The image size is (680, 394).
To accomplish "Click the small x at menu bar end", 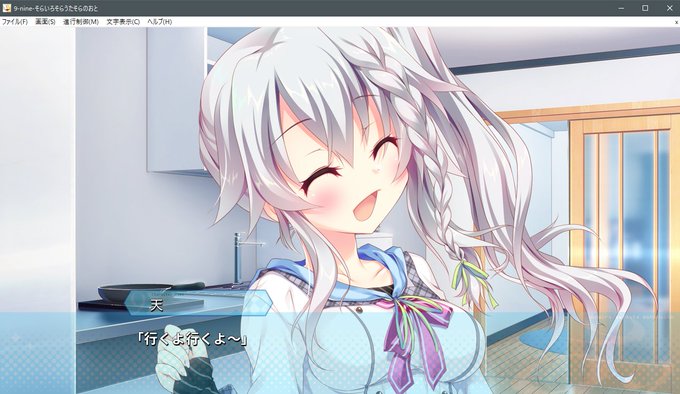I will point(676,22).
